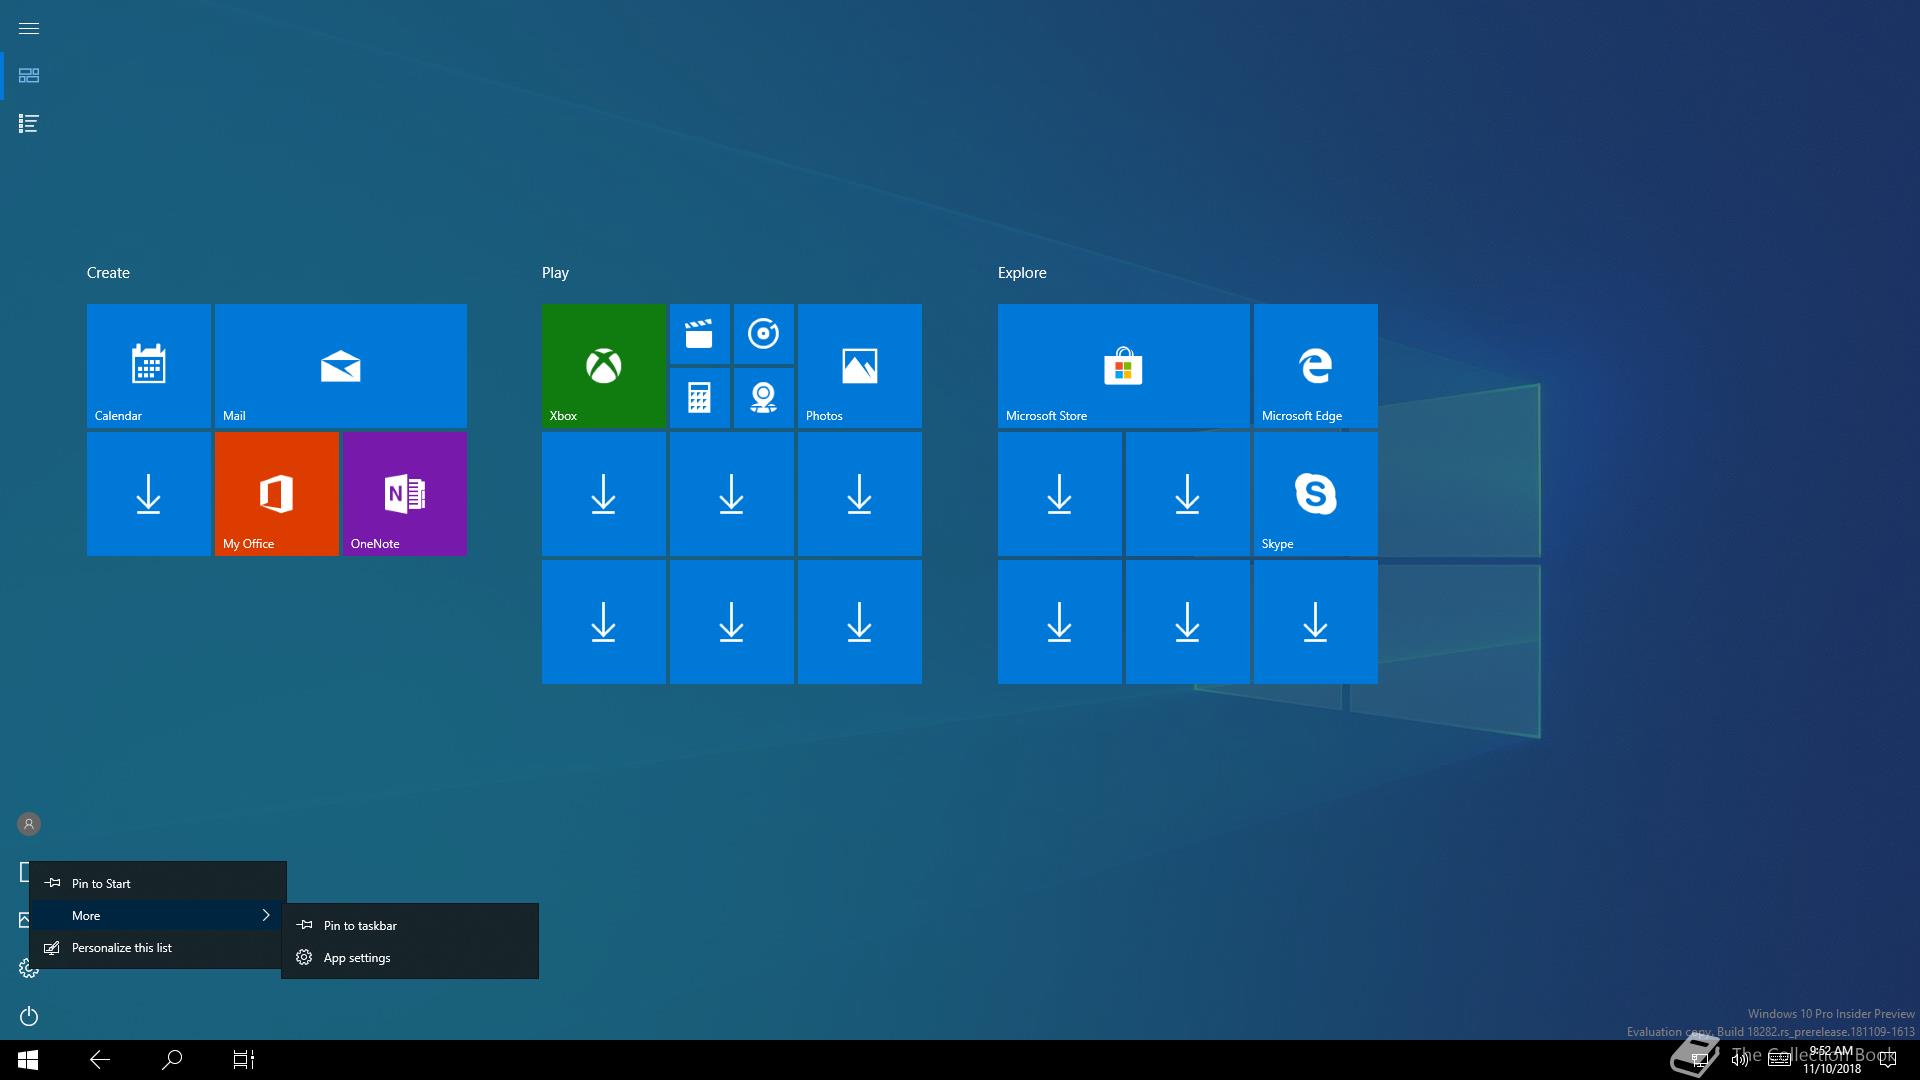This screenshot has height=1080, width=1920.
Task: Open the Camera webcam tile
Action: pos(764,398)
